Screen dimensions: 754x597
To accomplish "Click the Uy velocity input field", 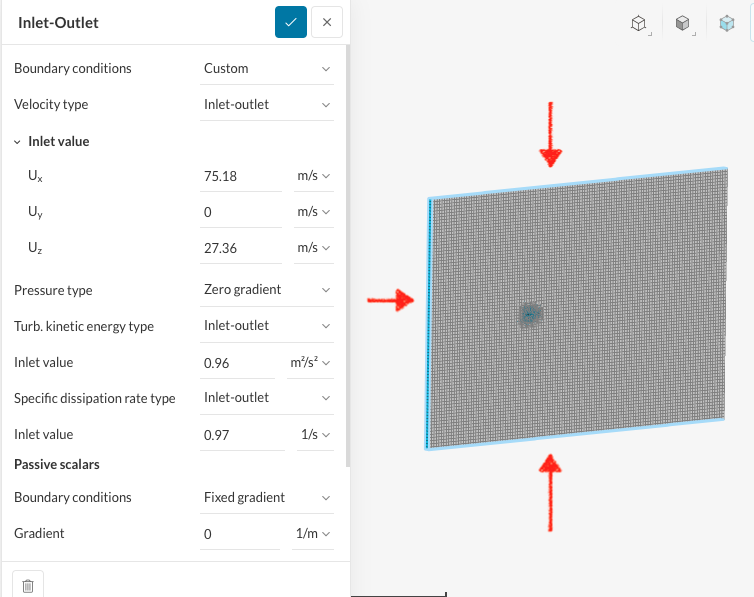I will pyautogui.click(x=240, y=212).
